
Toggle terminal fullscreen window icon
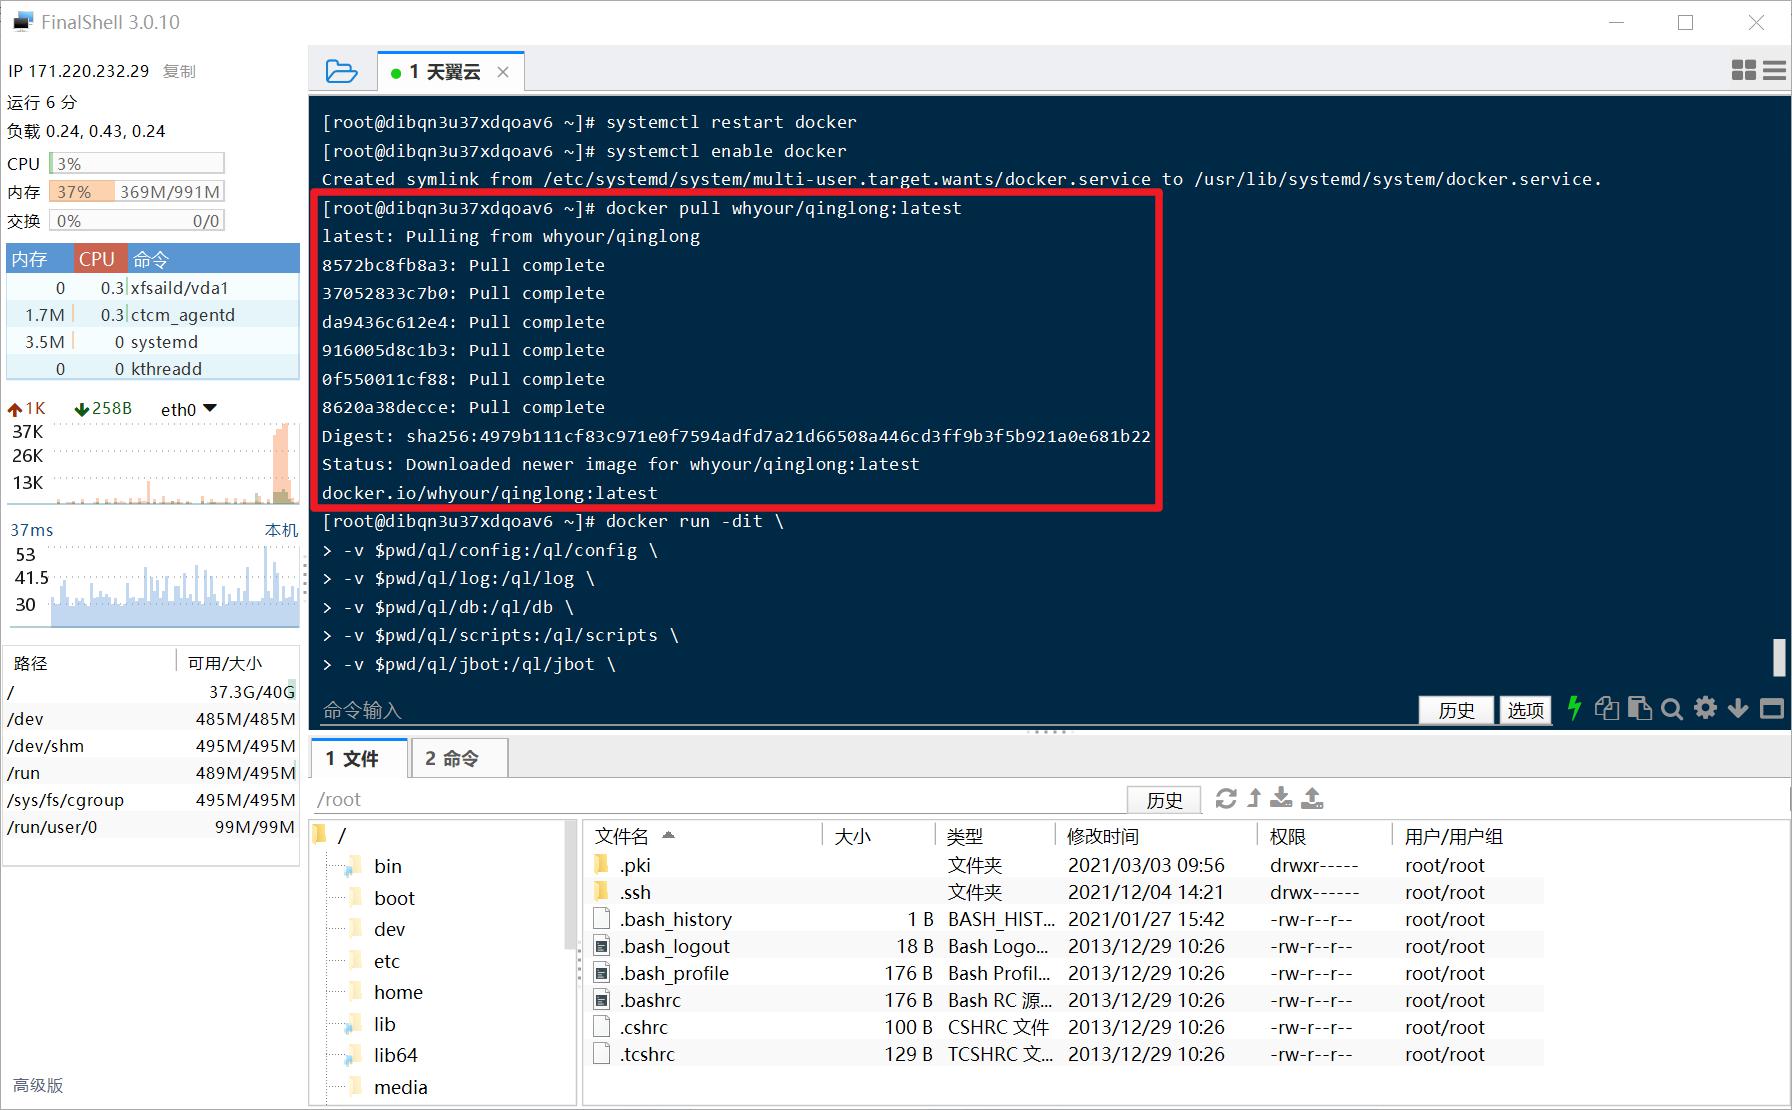[1771, 708]
